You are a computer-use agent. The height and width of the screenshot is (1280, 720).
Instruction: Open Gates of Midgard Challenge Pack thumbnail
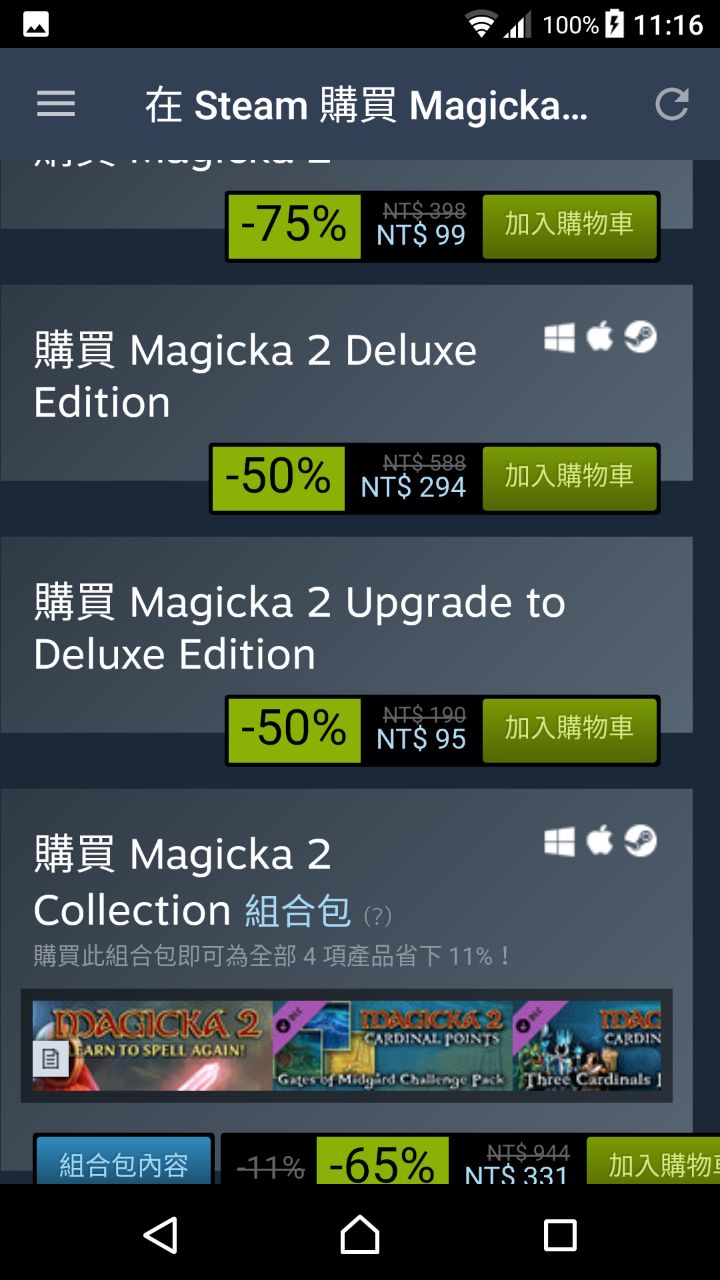(392, 1046)
